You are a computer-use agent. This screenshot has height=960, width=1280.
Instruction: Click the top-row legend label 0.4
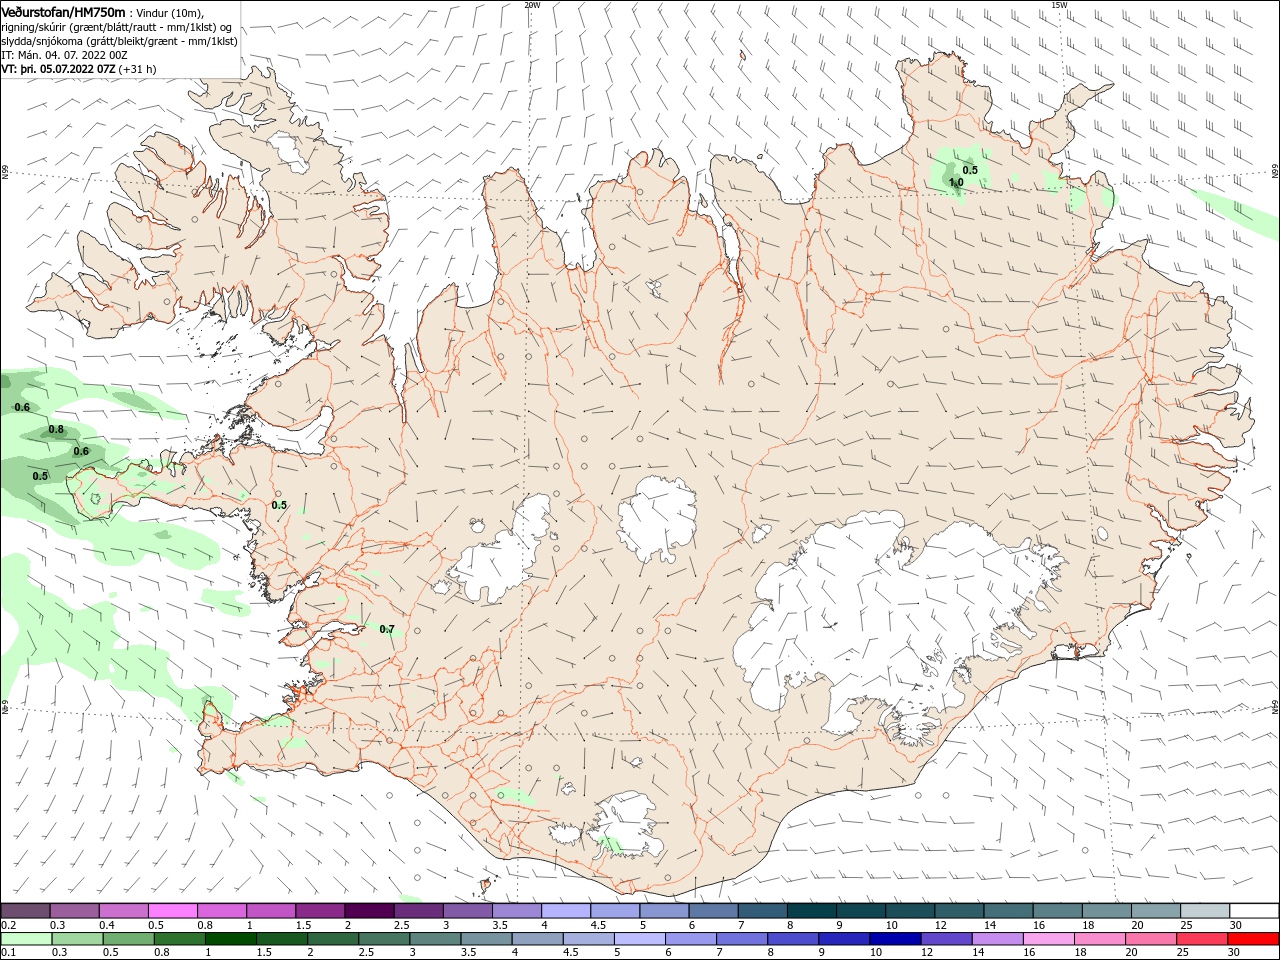pos(107,925)
